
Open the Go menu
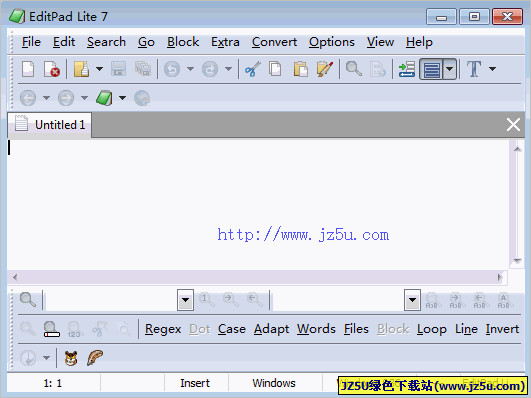146,42
